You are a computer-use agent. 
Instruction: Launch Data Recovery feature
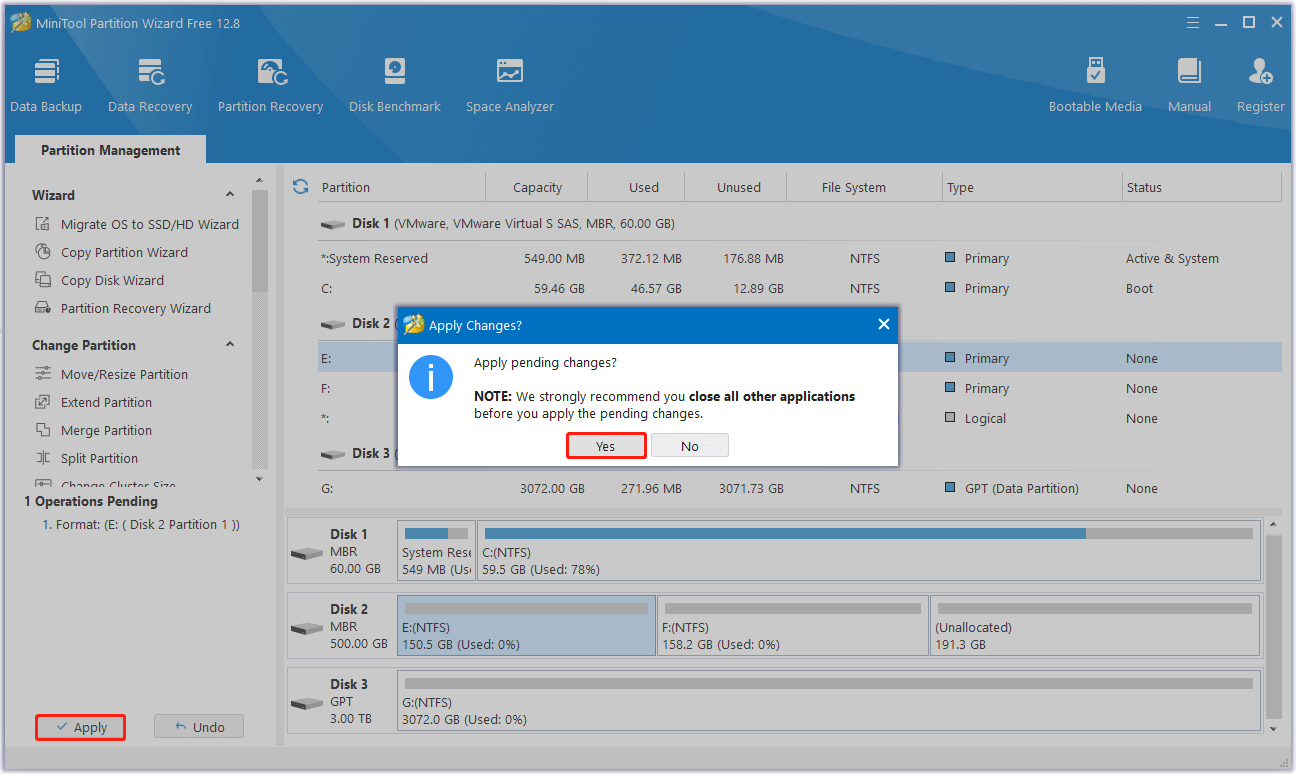pos(150,85)
